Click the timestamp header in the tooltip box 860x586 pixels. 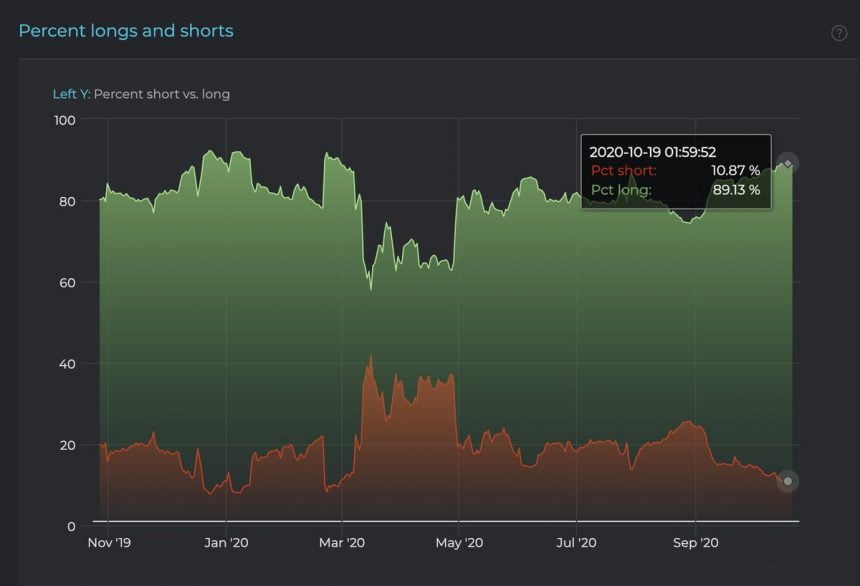pos(652,152)
